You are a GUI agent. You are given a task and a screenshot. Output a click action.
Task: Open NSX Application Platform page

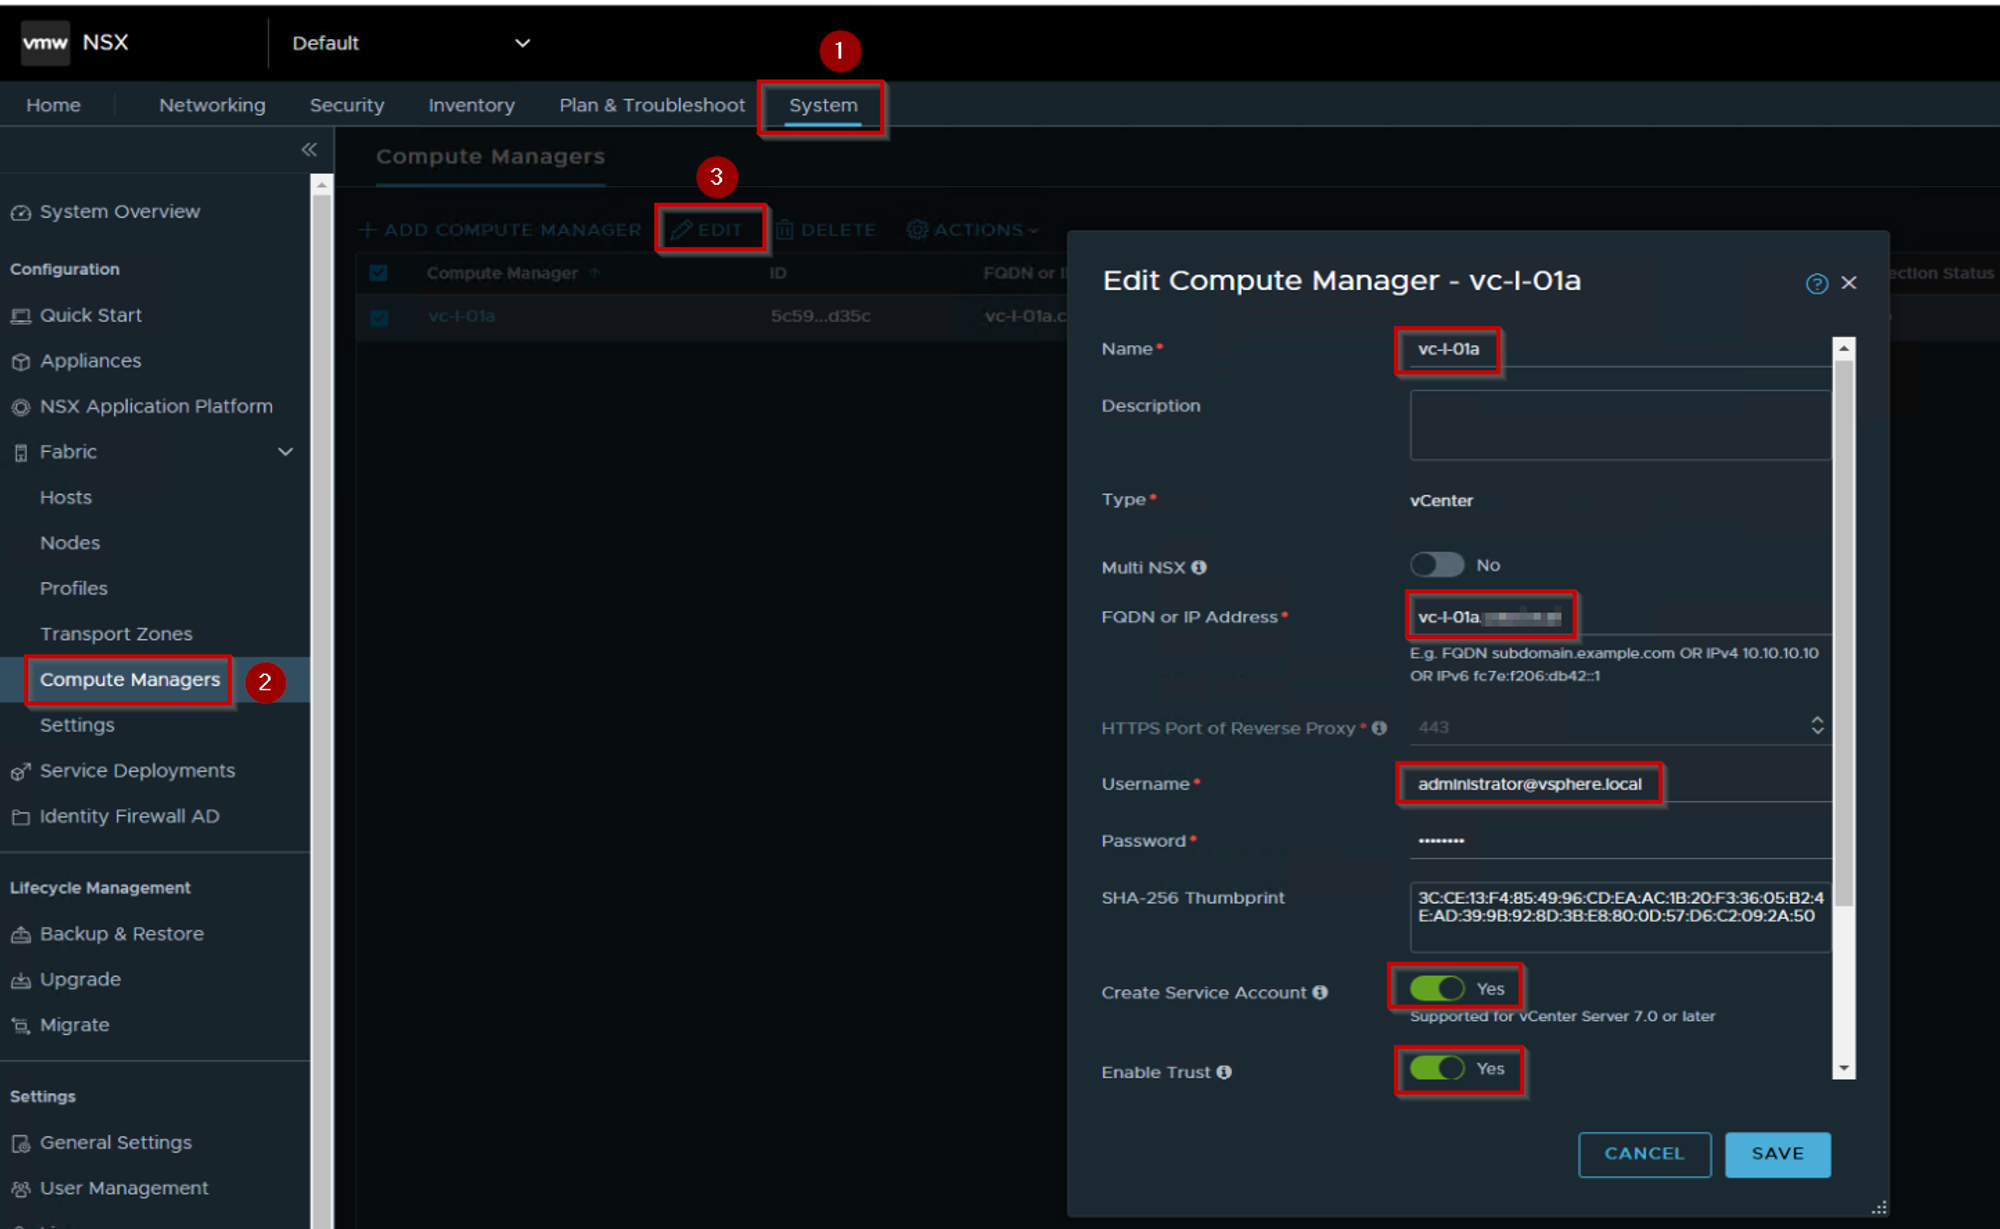click(x=156, y=407)
